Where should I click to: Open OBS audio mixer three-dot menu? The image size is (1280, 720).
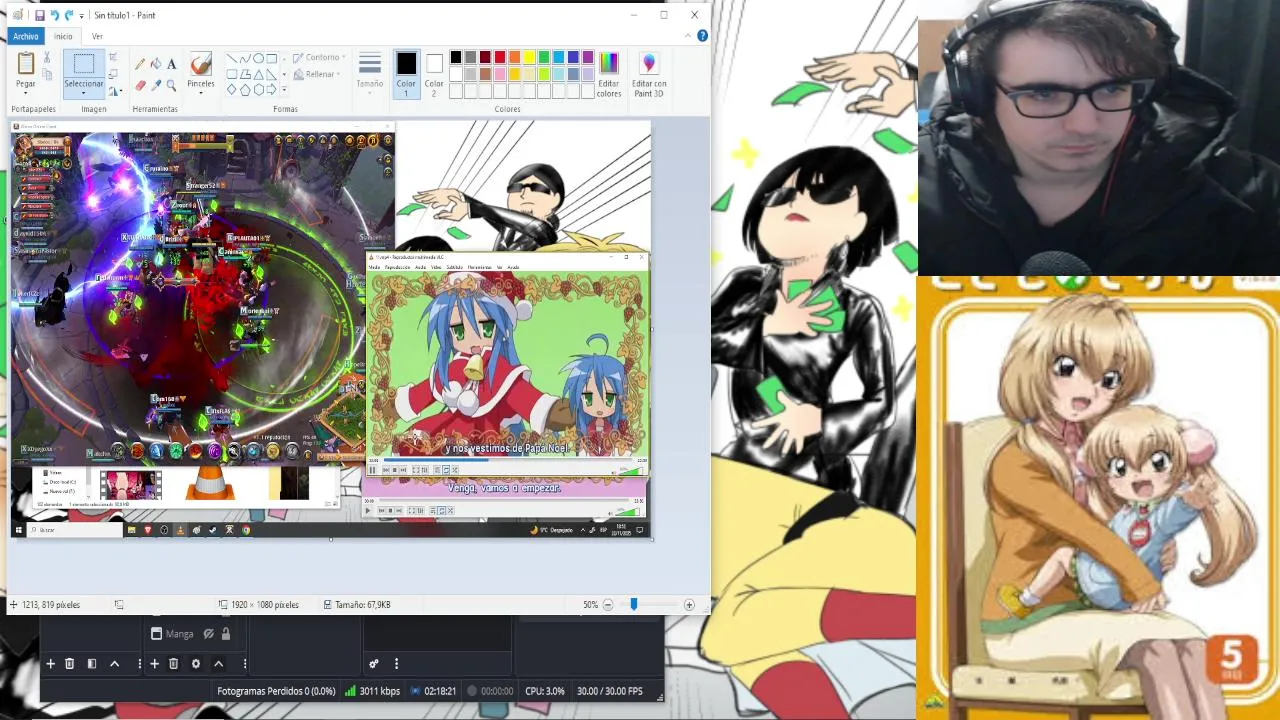(x=396, y=664)
